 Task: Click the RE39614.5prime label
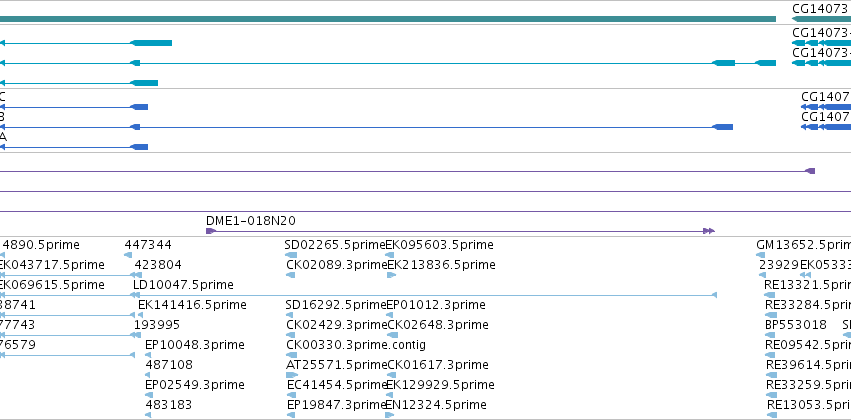click(x=808, y=365)
